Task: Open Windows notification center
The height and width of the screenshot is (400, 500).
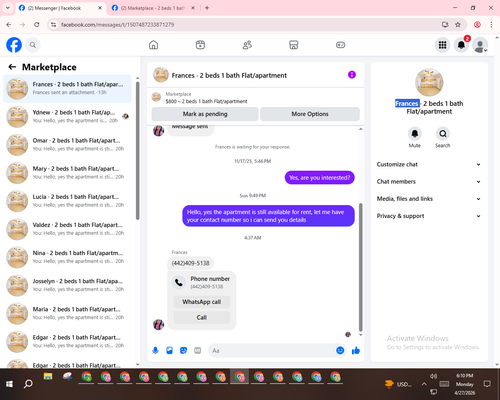Action: click(x=487, y=384)
